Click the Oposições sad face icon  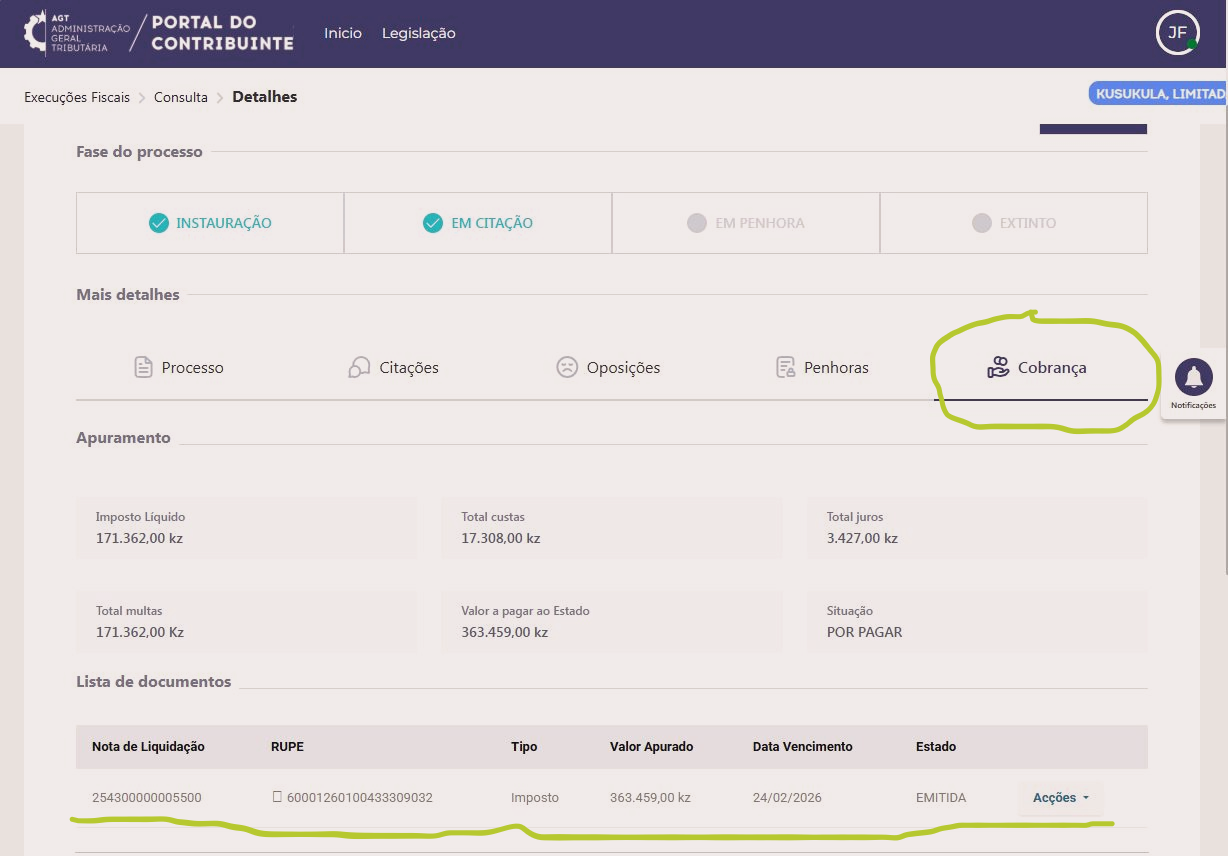coord(567,367)
